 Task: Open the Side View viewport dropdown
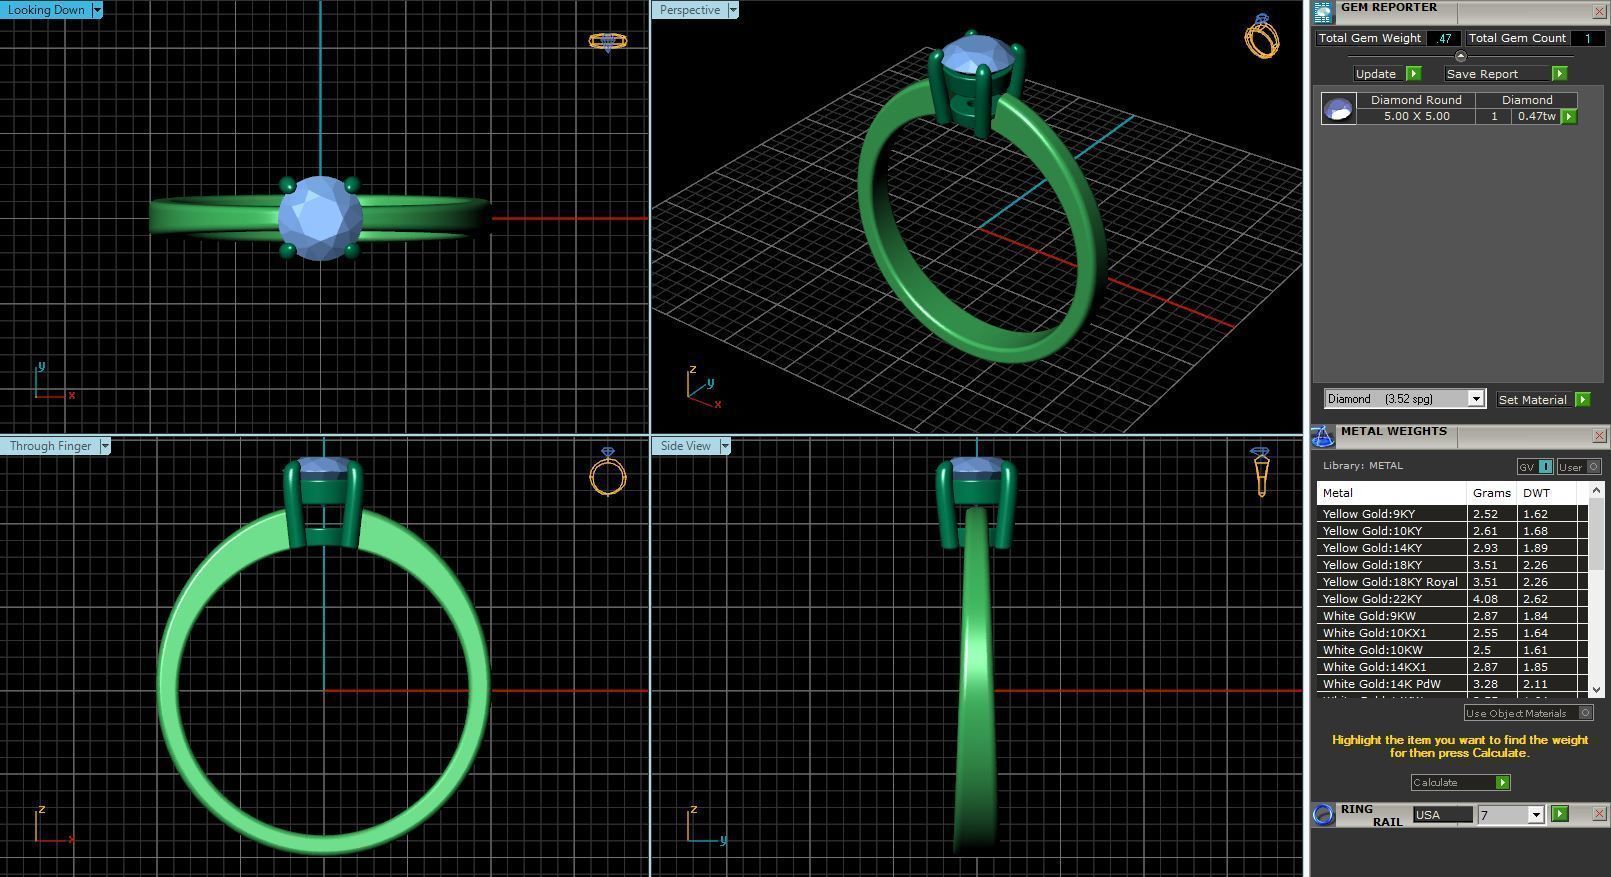(725, 446)
